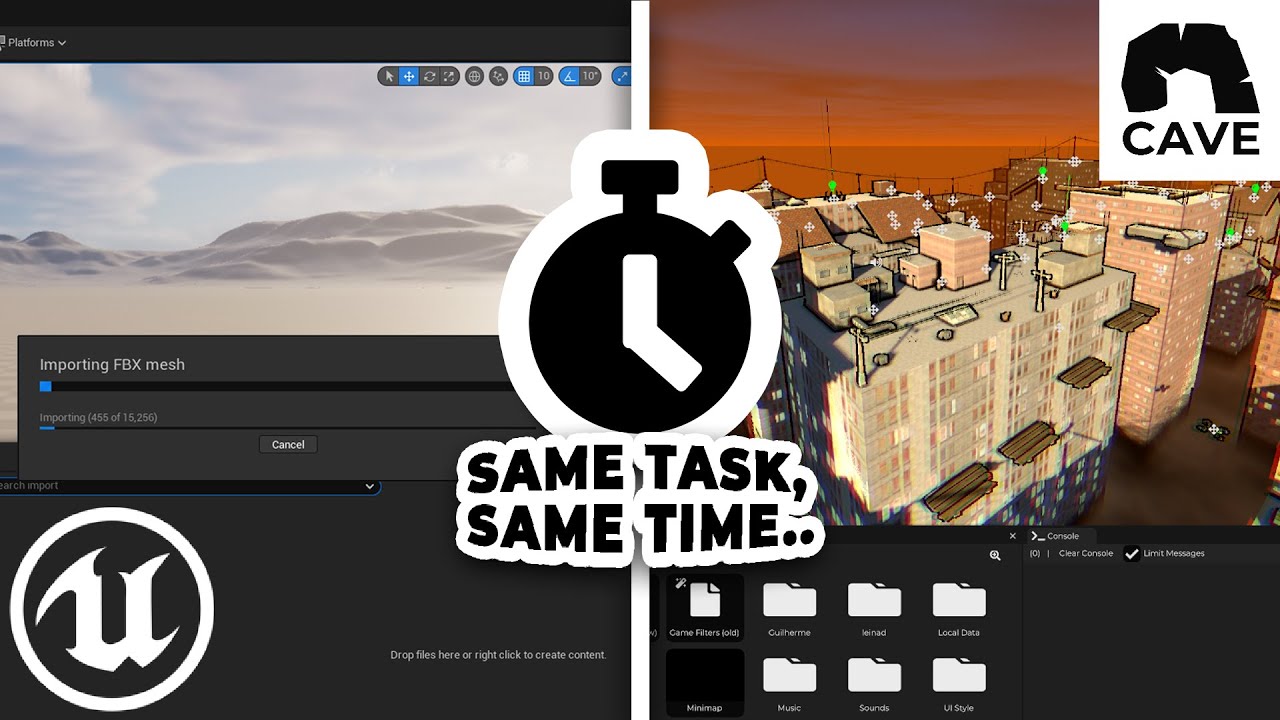
Task: Switch to the Scale gizmo tool
Action: pyautogui.click(x=449, y=76)
